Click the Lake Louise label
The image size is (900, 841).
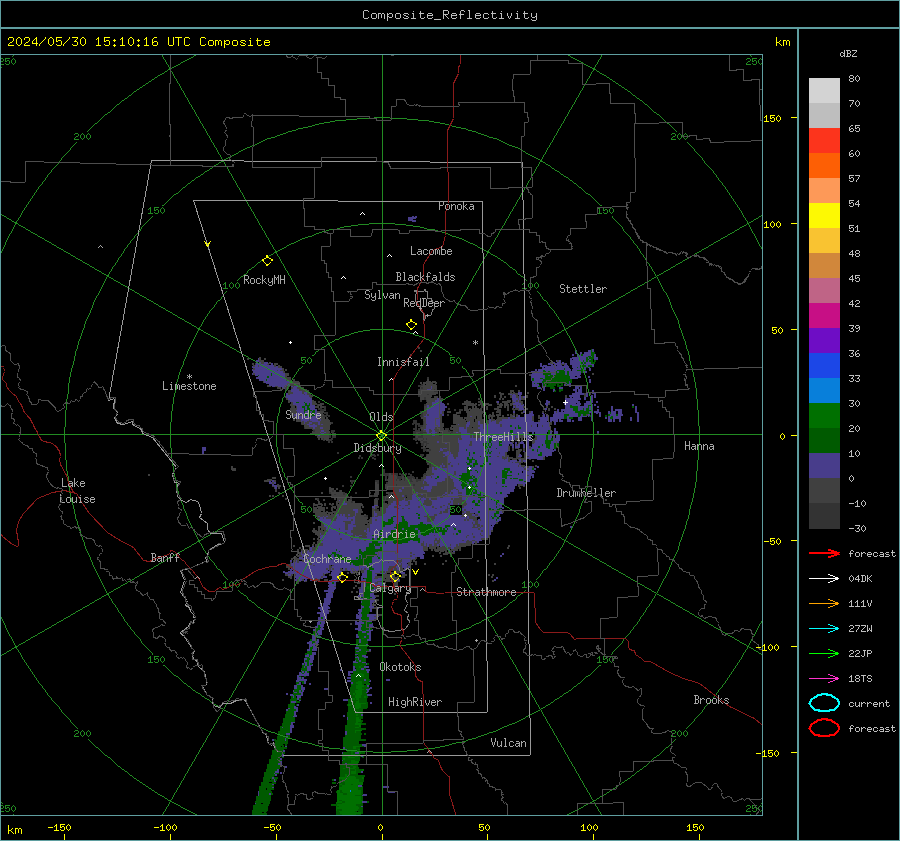coord(77,491)
